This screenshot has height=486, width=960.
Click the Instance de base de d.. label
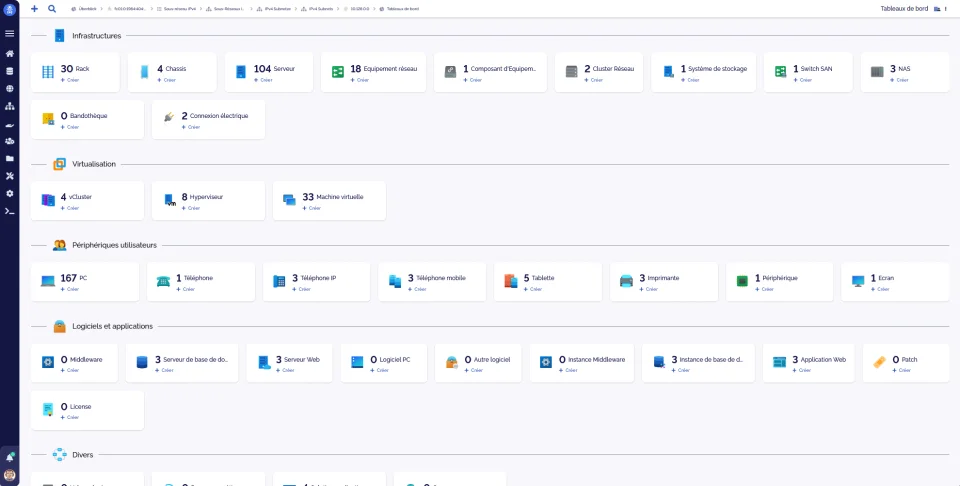point(711,360)
